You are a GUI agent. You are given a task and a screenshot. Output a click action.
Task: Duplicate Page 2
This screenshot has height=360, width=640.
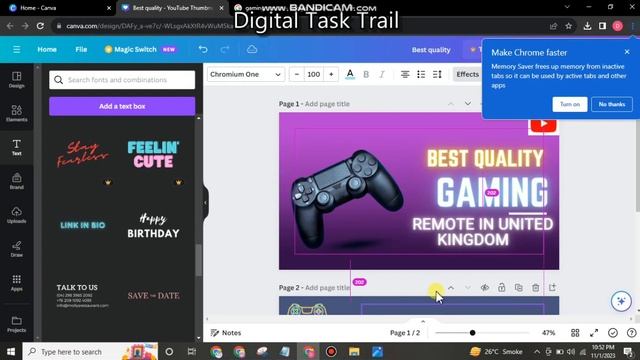pyautogui.click(x=518, y=288)
